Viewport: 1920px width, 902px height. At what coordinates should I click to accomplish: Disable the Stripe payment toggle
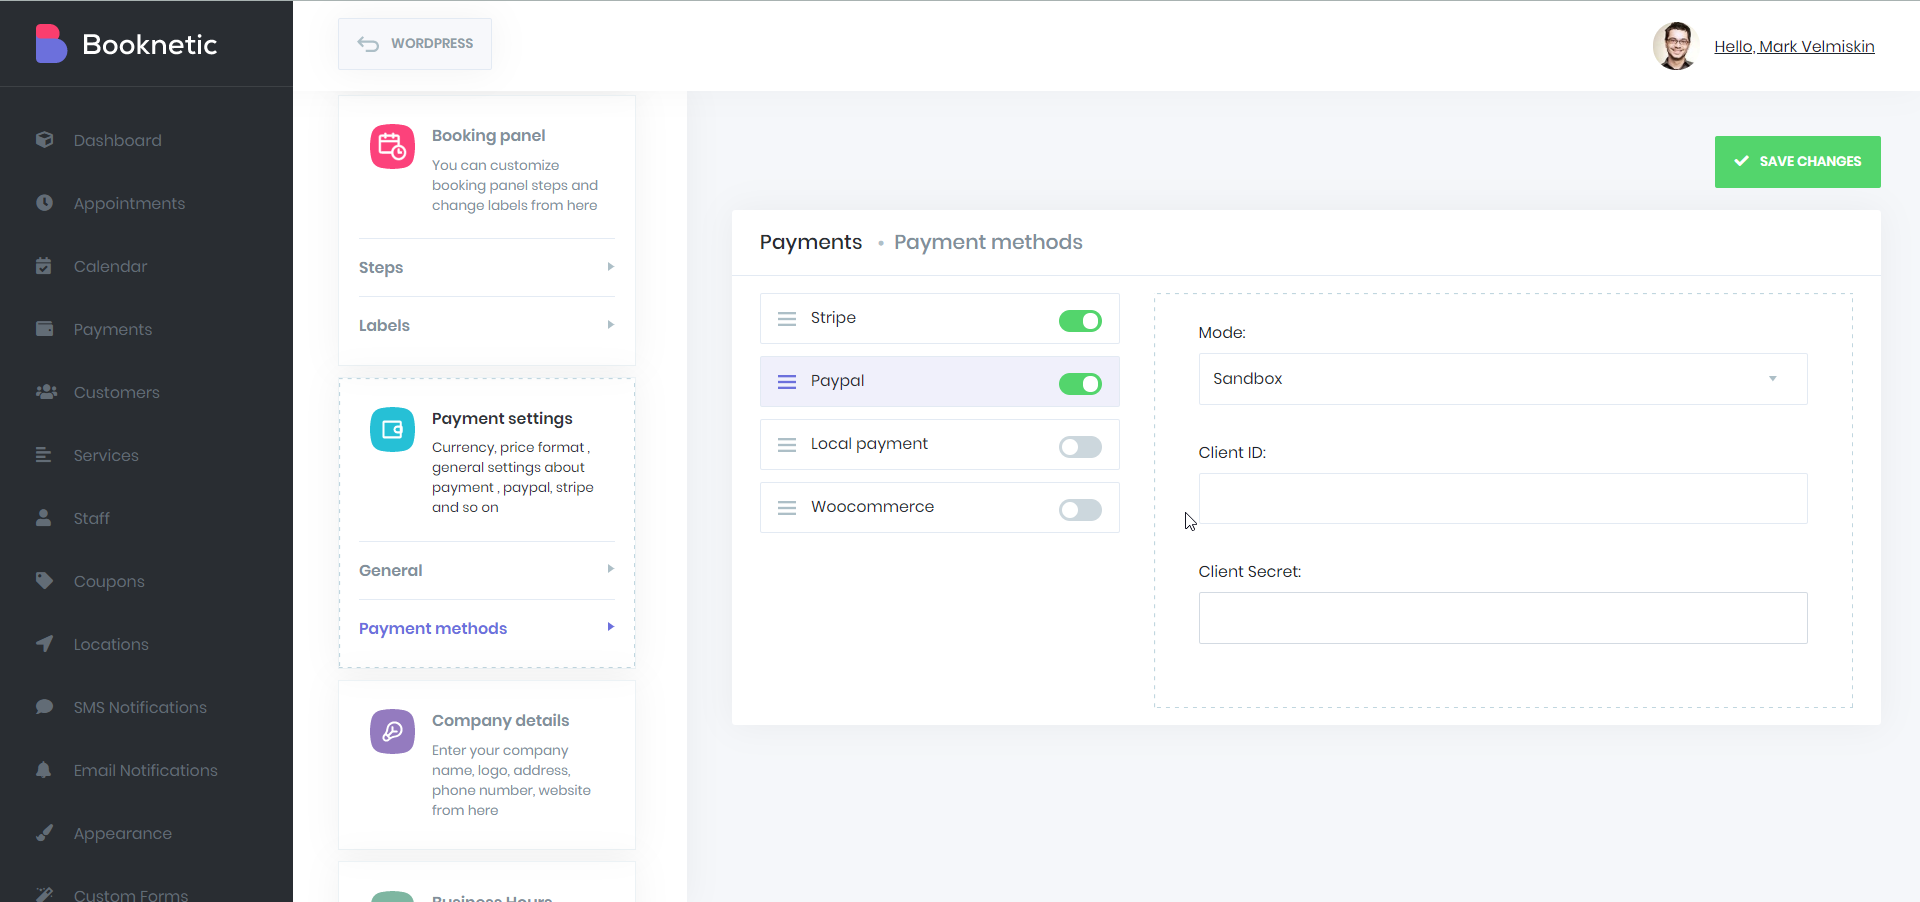[x=1080, y=321]
